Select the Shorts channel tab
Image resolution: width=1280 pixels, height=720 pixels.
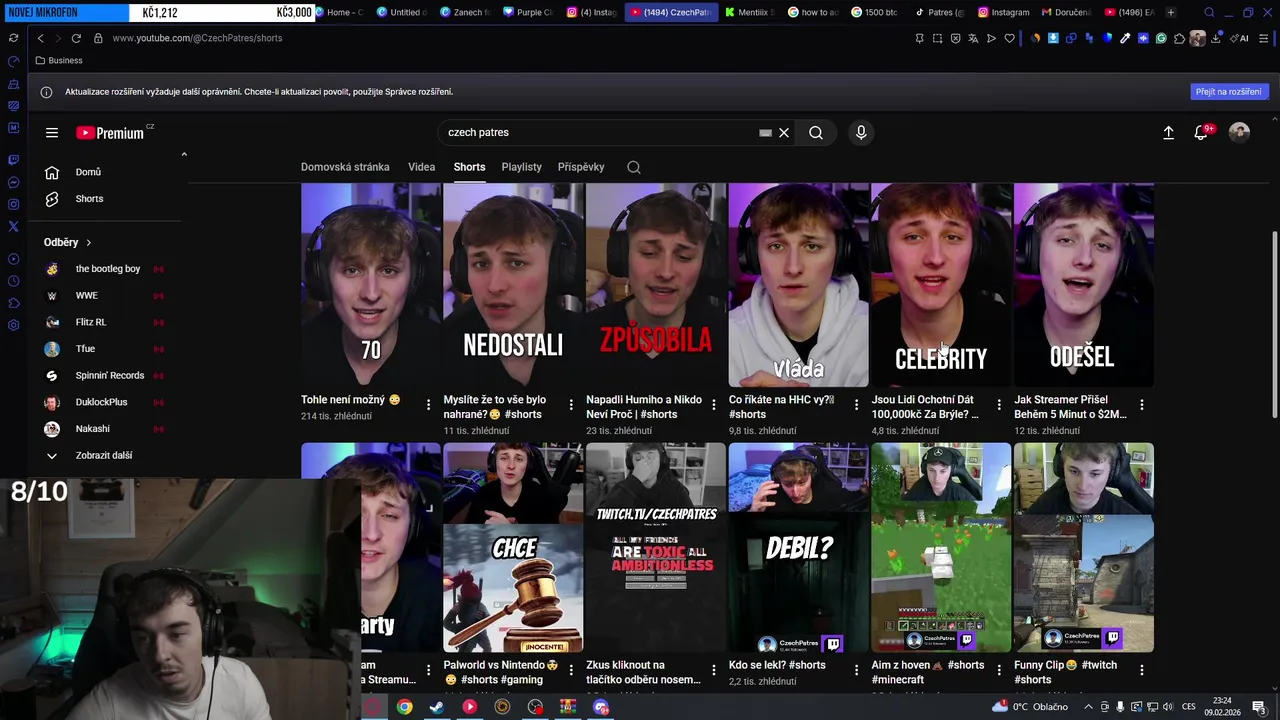(469, 167)
